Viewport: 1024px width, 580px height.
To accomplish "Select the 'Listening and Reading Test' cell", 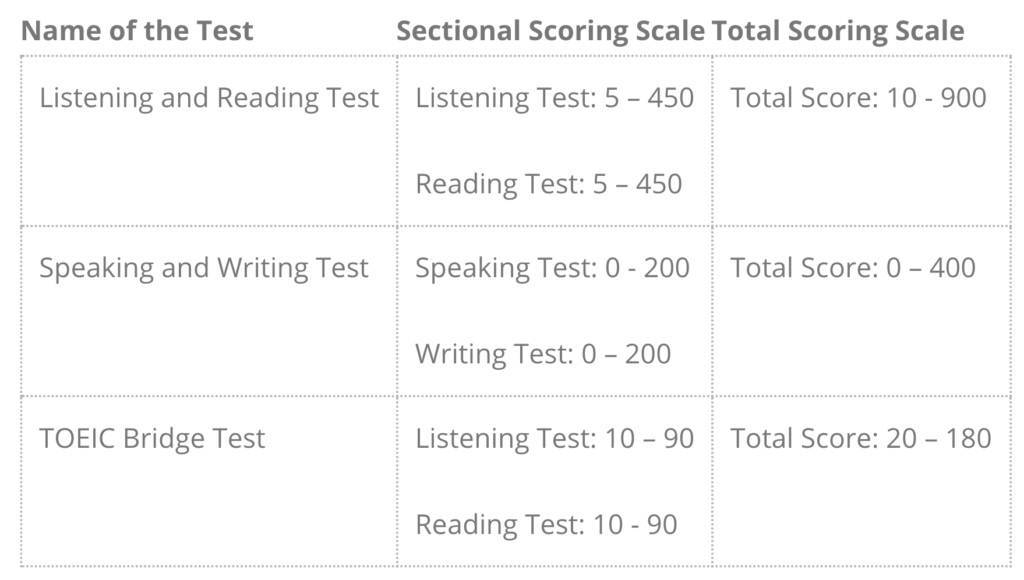I will 209,98.
